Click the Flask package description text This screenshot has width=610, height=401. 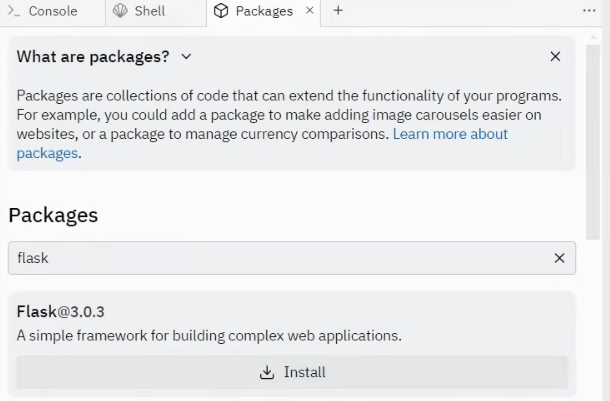point(209,336)
